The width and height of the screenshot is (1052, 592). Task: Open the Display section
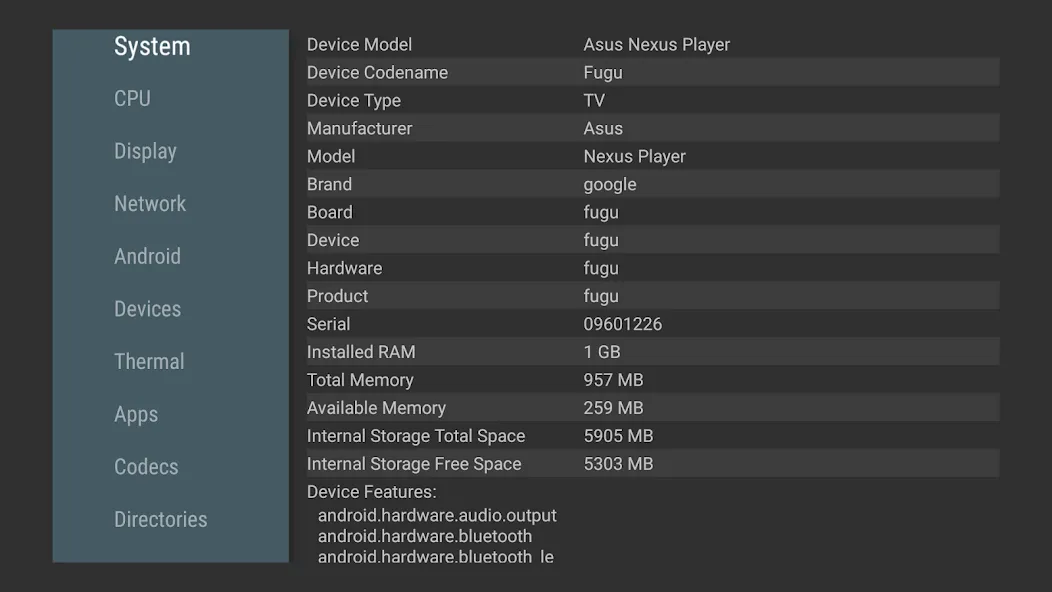tap(145, 151)
